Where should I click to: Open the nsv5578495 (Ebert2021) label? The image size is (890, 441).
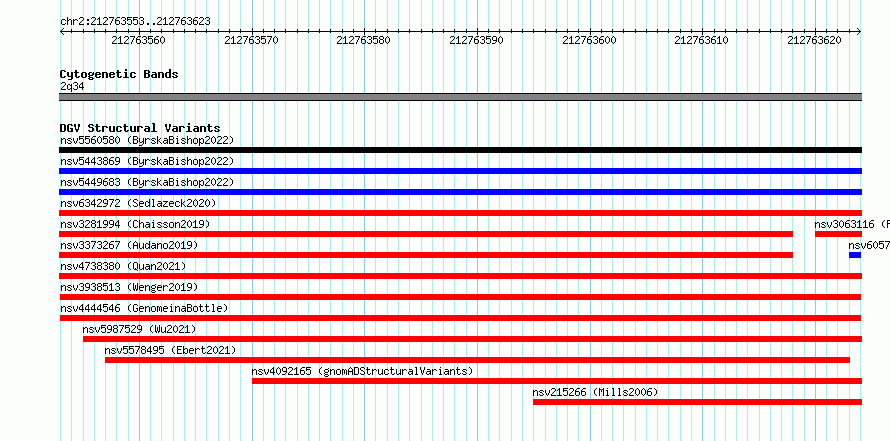point(170,350)
